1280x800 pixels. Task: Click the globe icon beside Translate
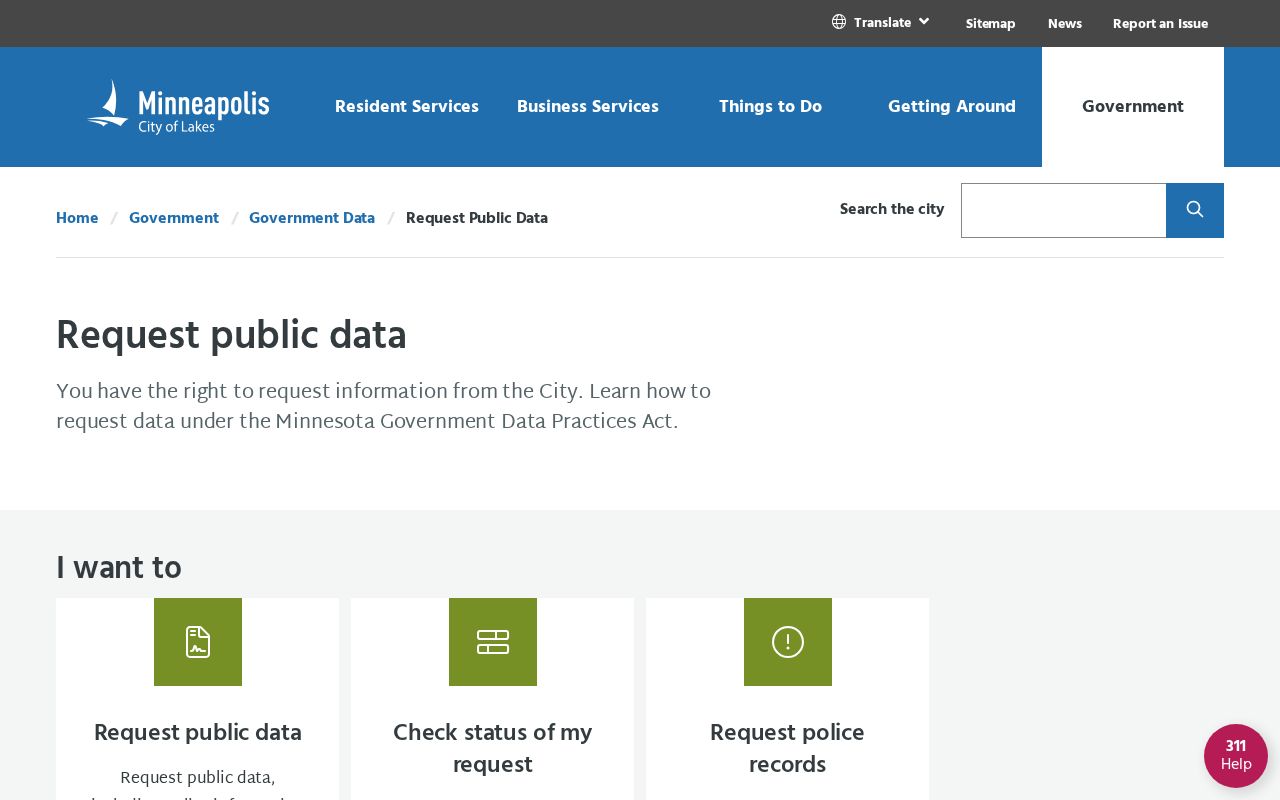click(x=839, y=22)
